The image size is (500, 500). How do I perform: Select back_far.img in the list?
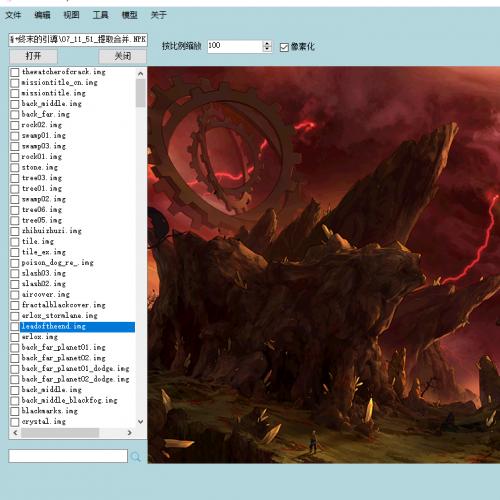click(x=46, y=114)
